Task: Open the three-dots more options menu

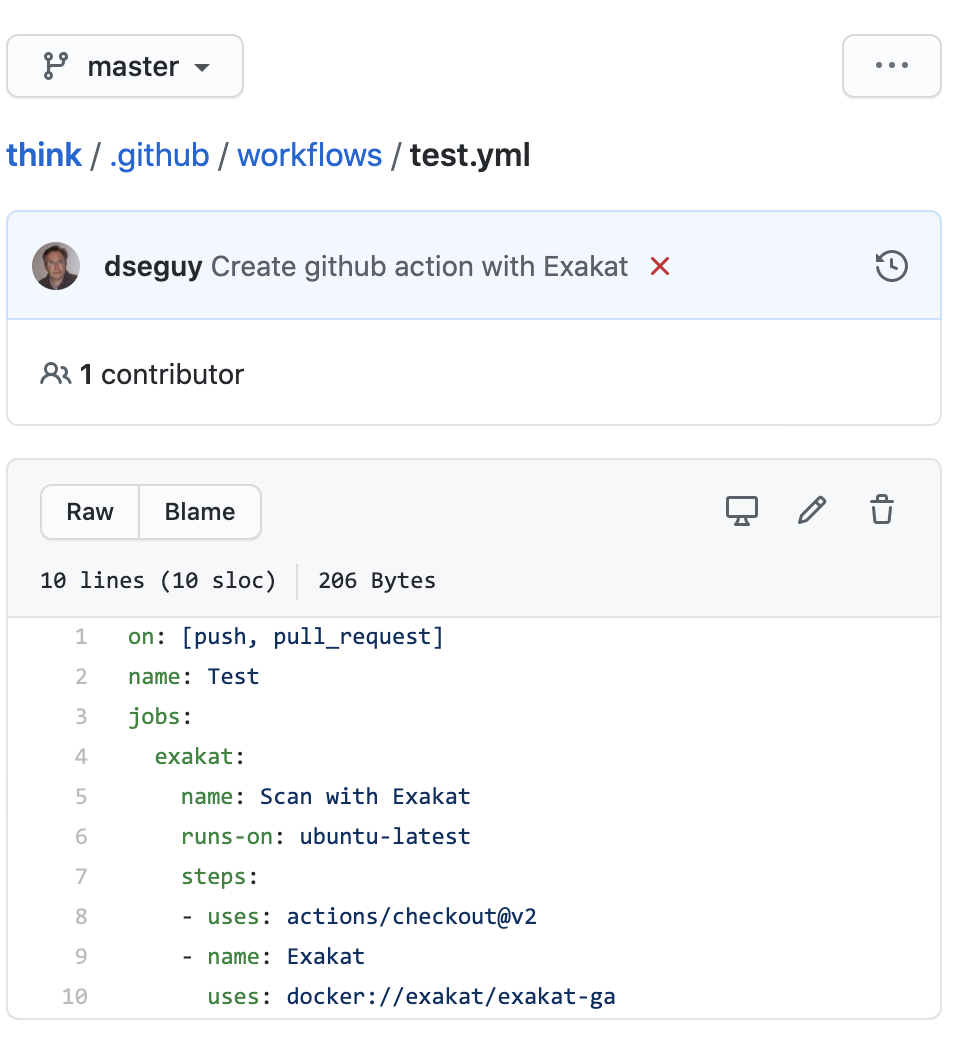Action: point(892,66)
